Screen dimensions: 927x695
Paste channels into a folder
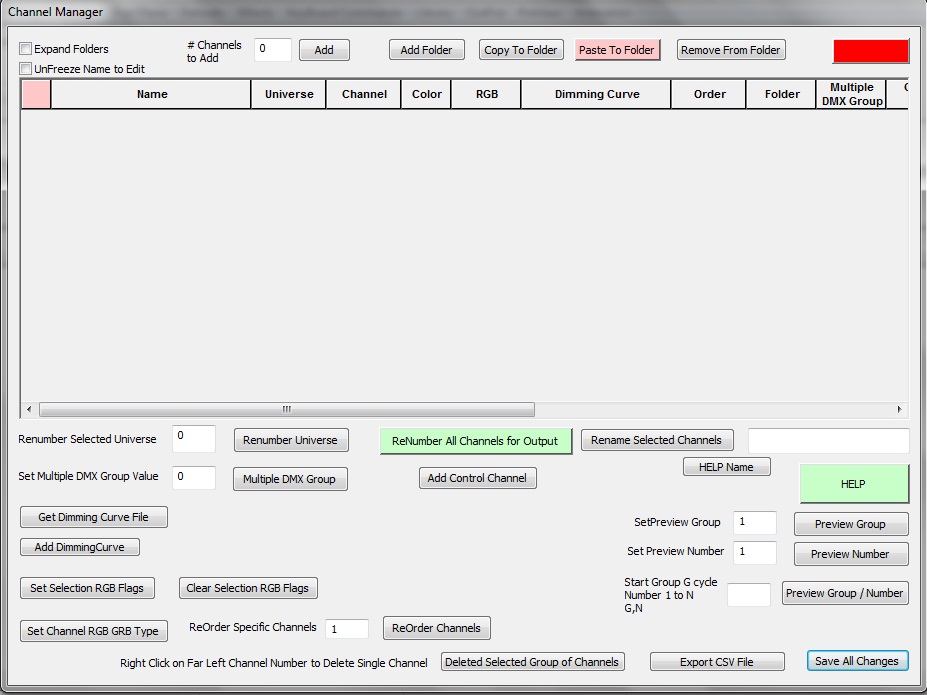tap(615, 49)
